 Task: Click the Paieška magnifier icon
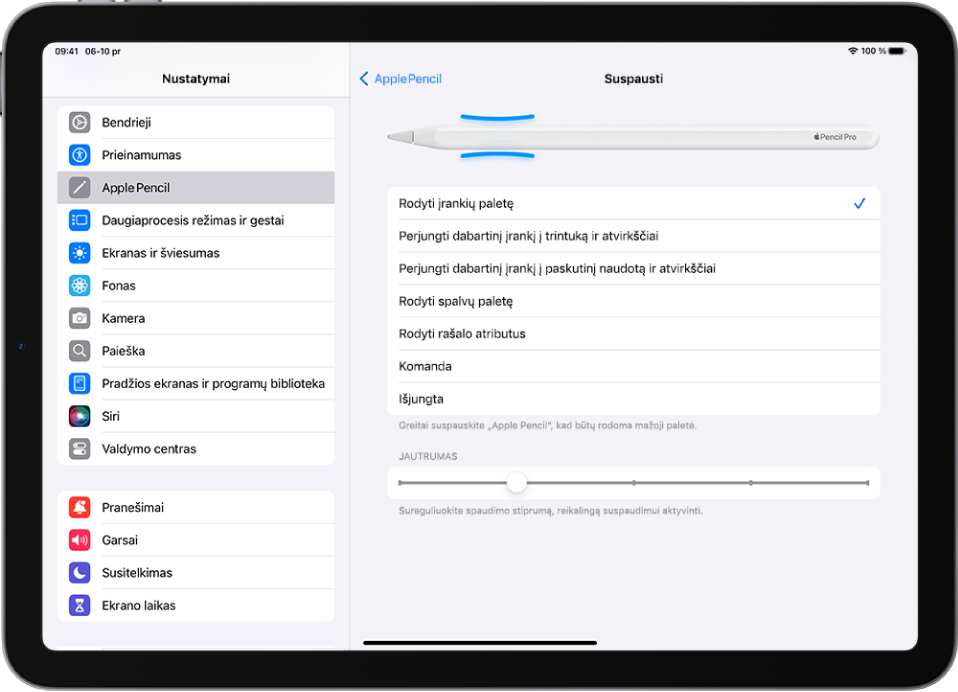click(79, 351)
